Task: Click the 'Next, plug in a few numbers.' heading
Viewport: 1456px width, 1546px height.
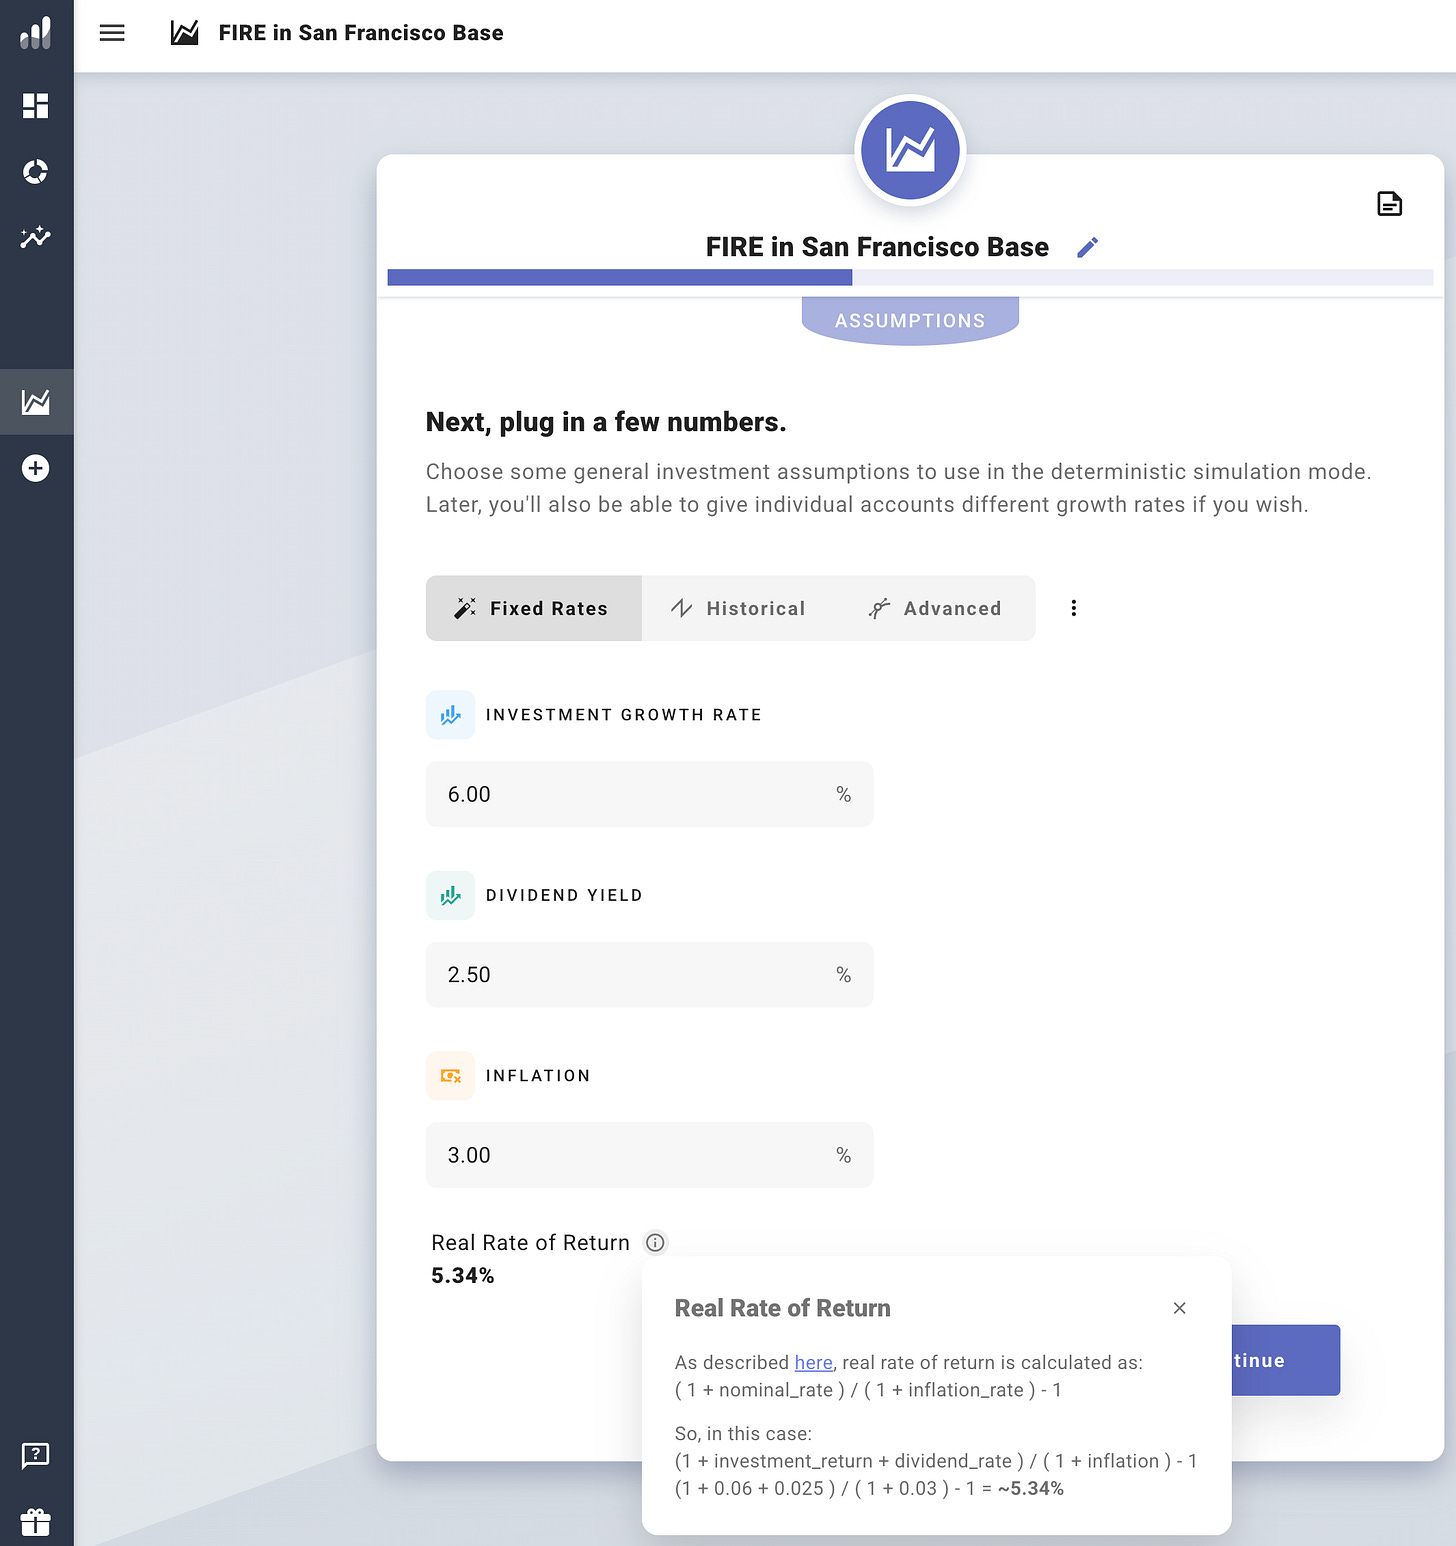Action: click(606, 422)
